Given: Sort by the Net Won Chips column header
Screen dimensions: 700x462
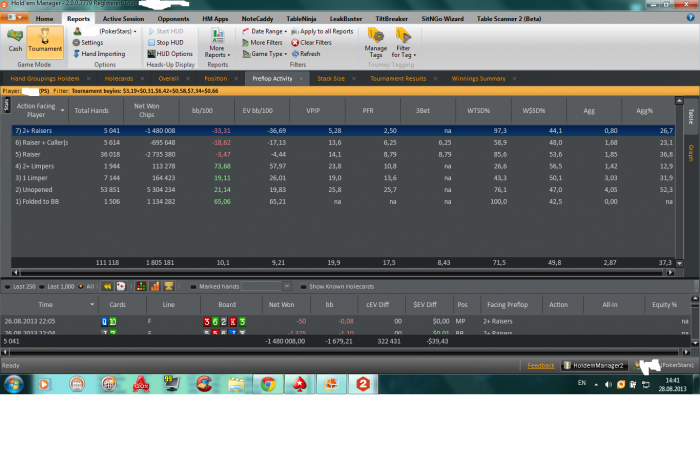Looking at the screenshot, I should pyautogui.click(x=146, y=111).
